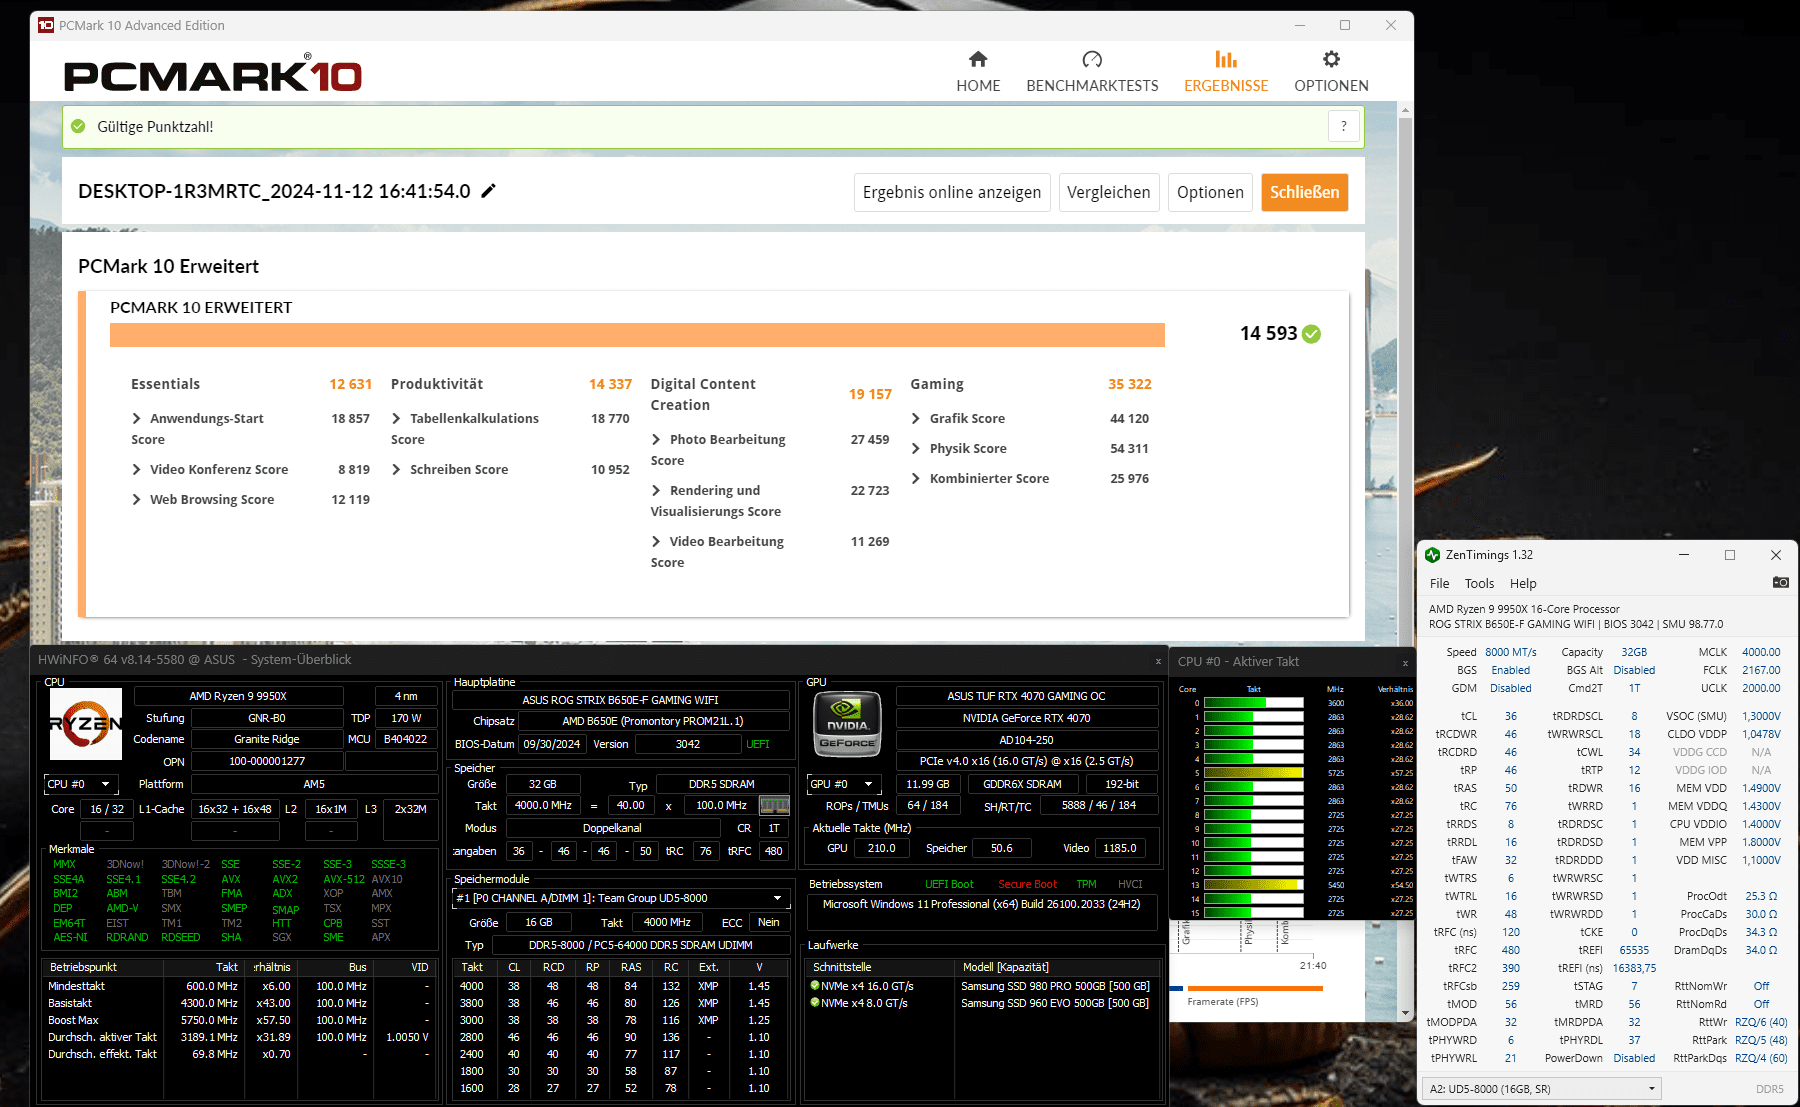
Task: Click the GDM Disabled value in ZenTimings
Action: [x=1510, y=688]
